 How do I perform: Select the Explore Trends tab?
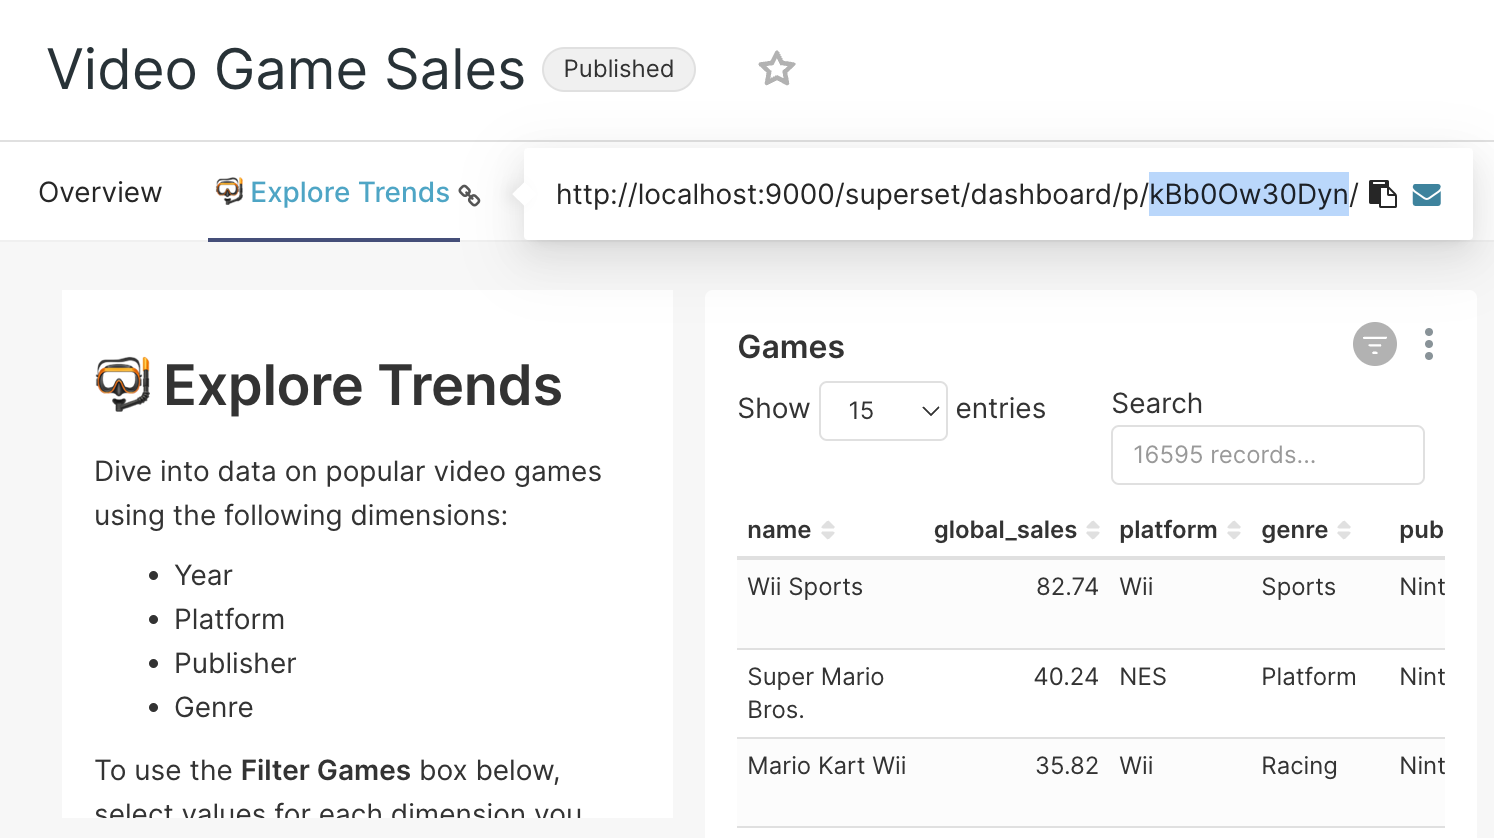click(x=349, y=192)
